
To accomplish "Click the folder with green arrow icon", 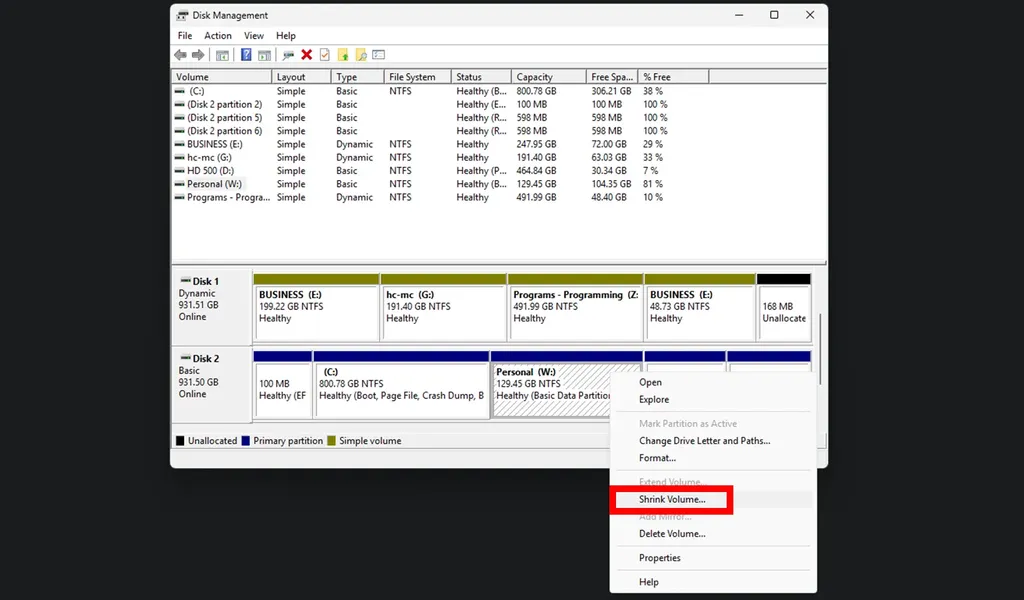I will coord(343,55).
